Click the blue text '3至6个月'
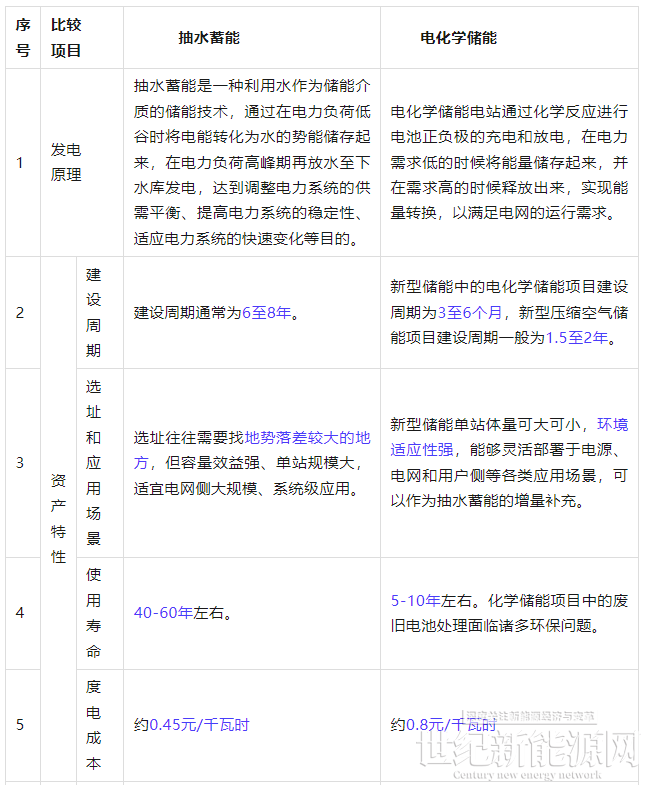Image resolution: width=647 pixels, height=785 pixels. (470, 313)
